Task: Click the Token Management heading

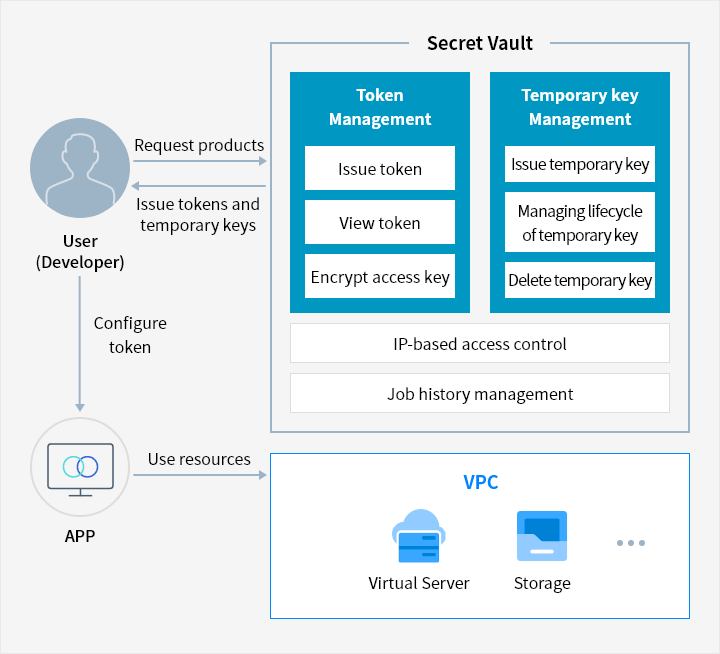Action: coord(380,107)
